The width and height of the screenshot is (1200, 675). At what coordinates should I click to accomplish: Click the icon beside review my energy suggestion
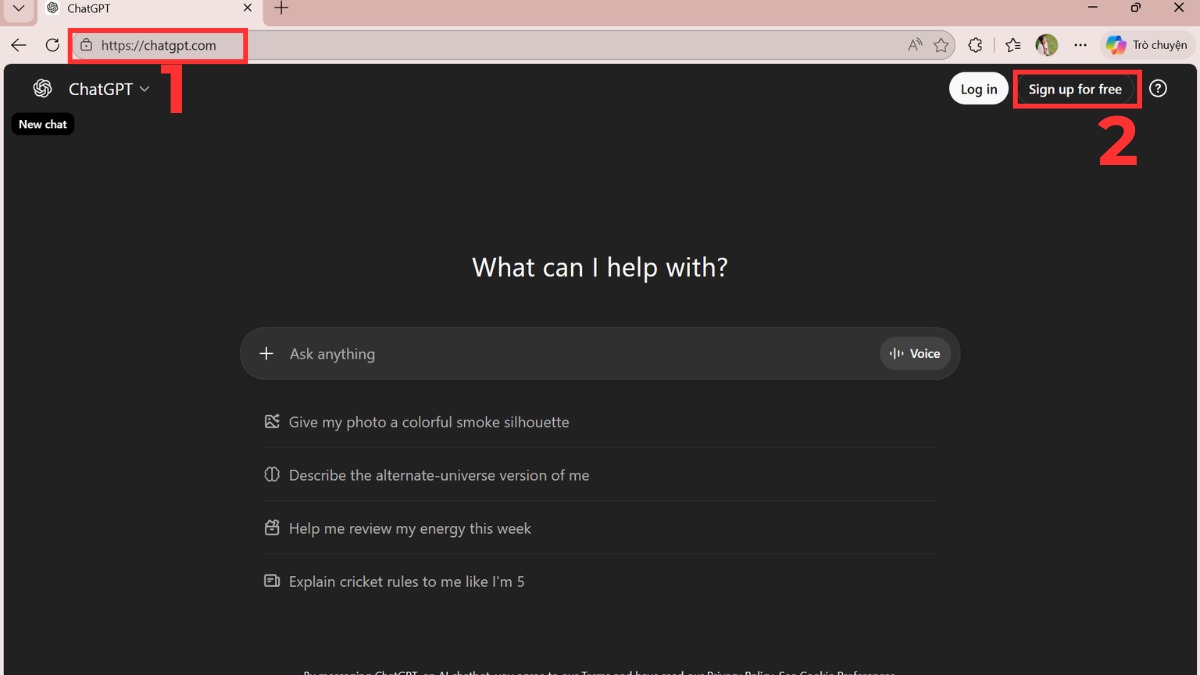pyautogui.click(x=272, y=528)
